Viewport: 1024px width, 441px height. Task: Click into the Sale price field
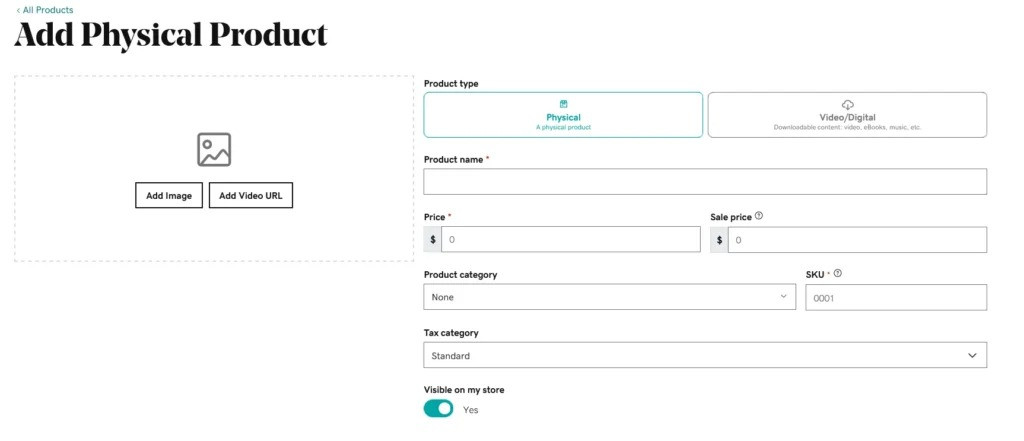(x=857, y=240)
